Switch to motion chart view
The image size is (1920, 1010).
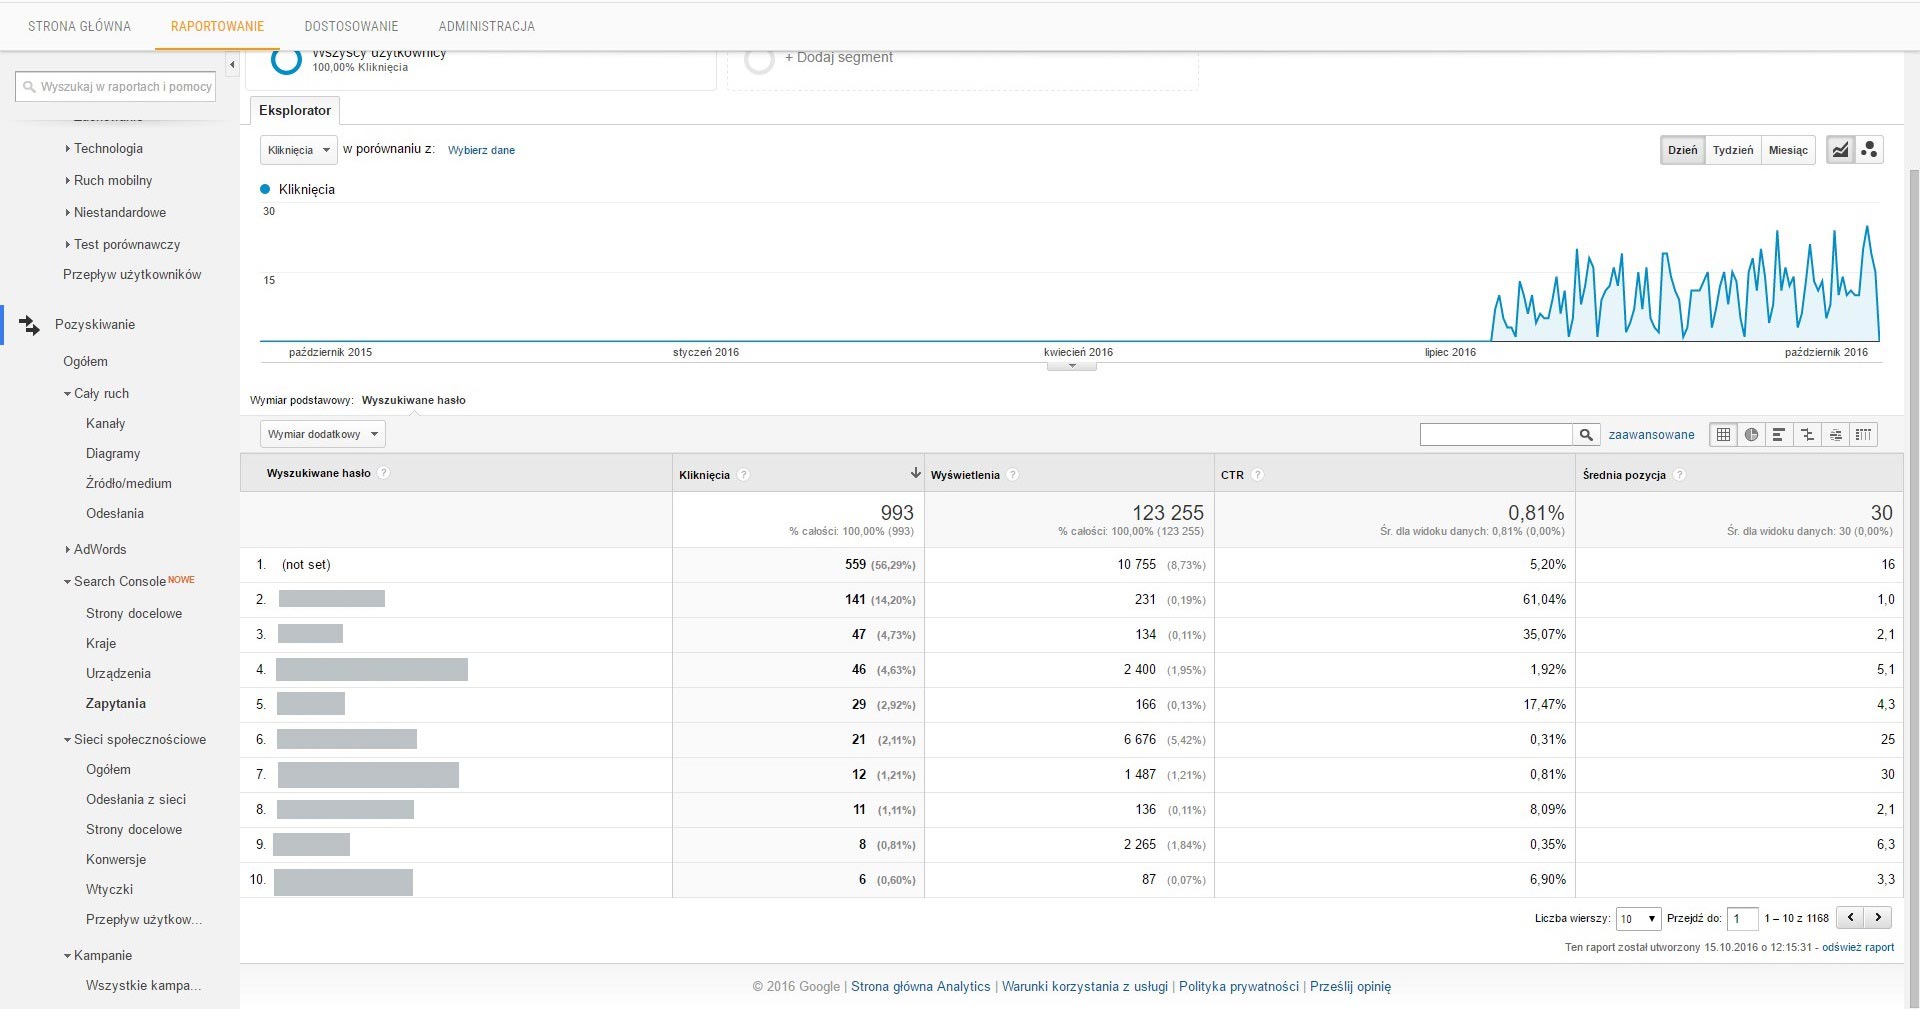pyautogui.click(x=1869, y=150)
